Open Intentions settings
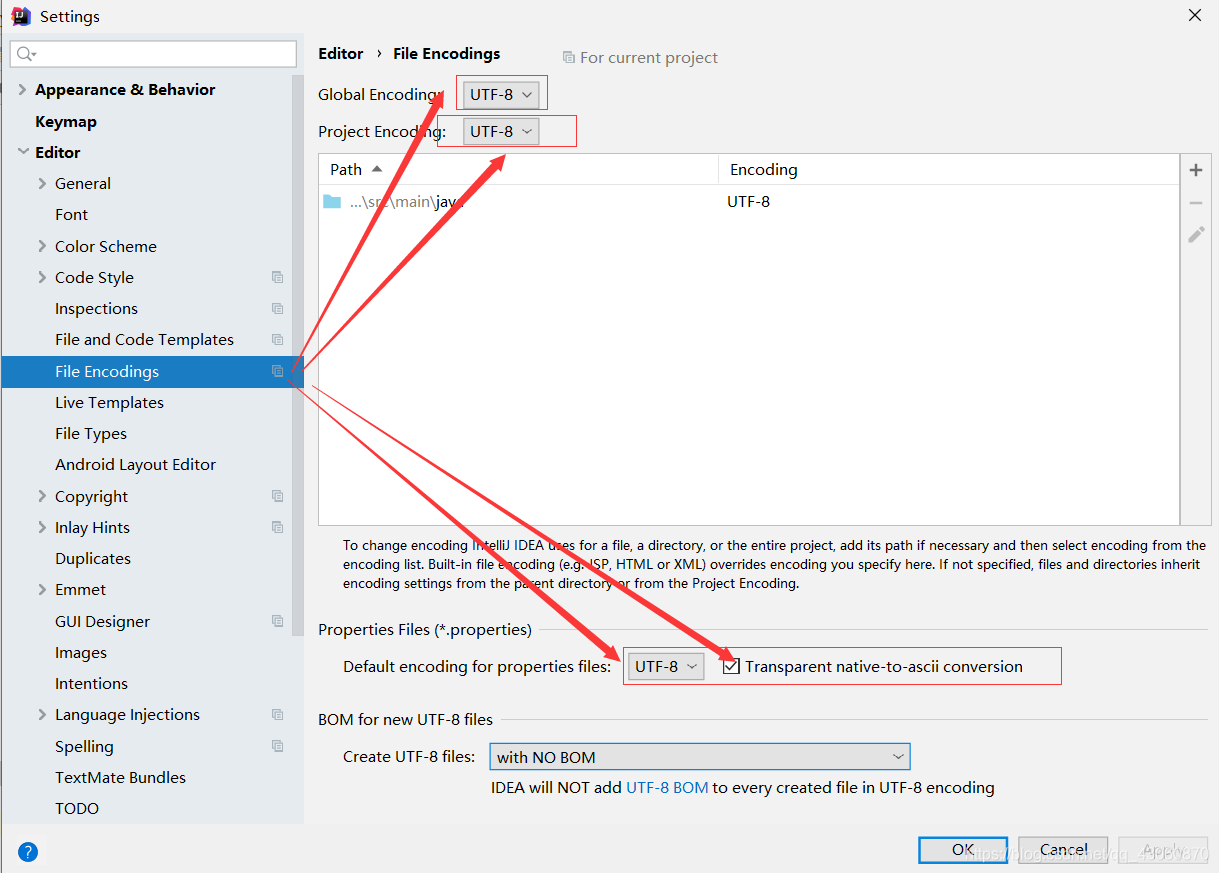 point(91,684)
